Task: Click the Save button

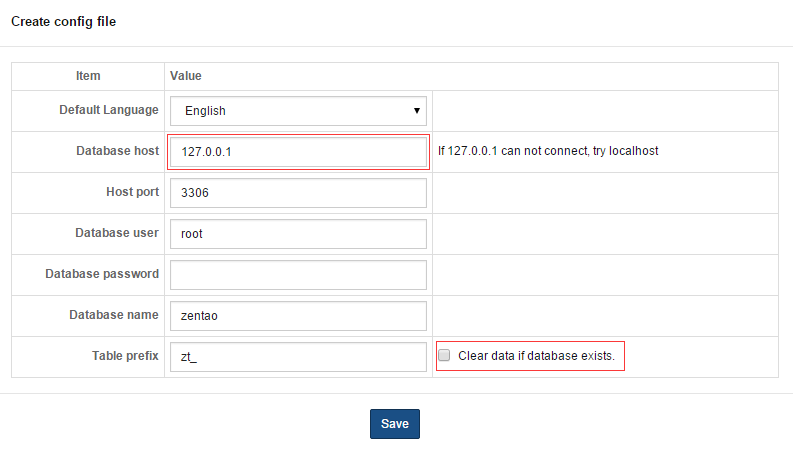Action: (395, 424)
